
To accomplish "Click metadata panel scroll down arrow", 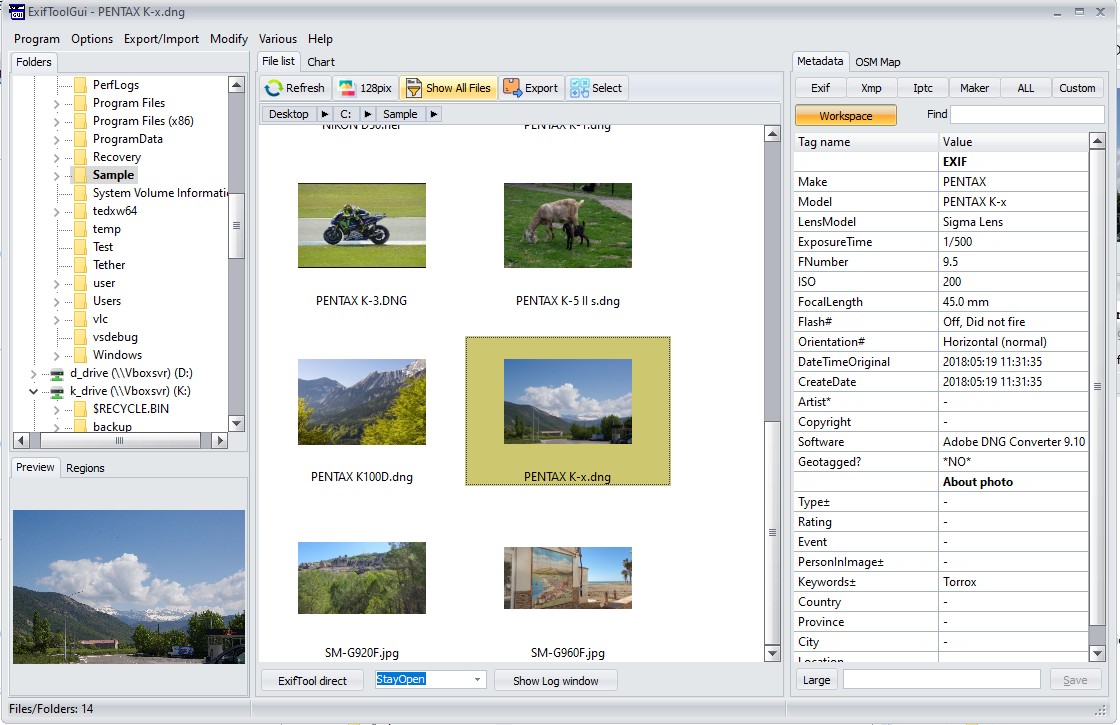I will click(x=1097, y=653).
